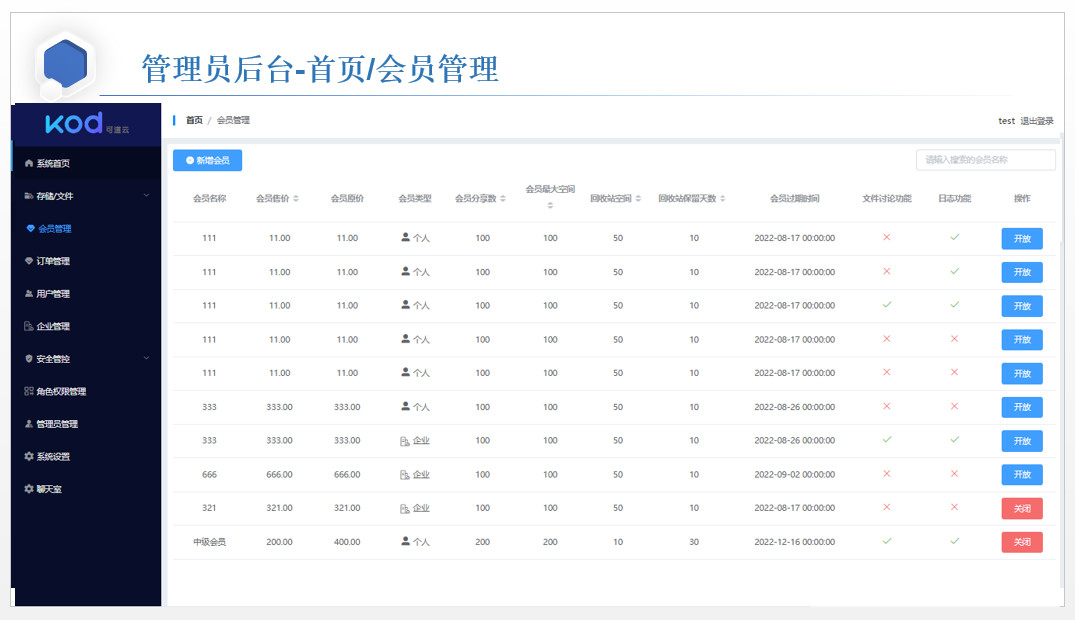Click the 666.00 sale price cell
Viewport: 1075px width, 620px height.
coord(279,475)
